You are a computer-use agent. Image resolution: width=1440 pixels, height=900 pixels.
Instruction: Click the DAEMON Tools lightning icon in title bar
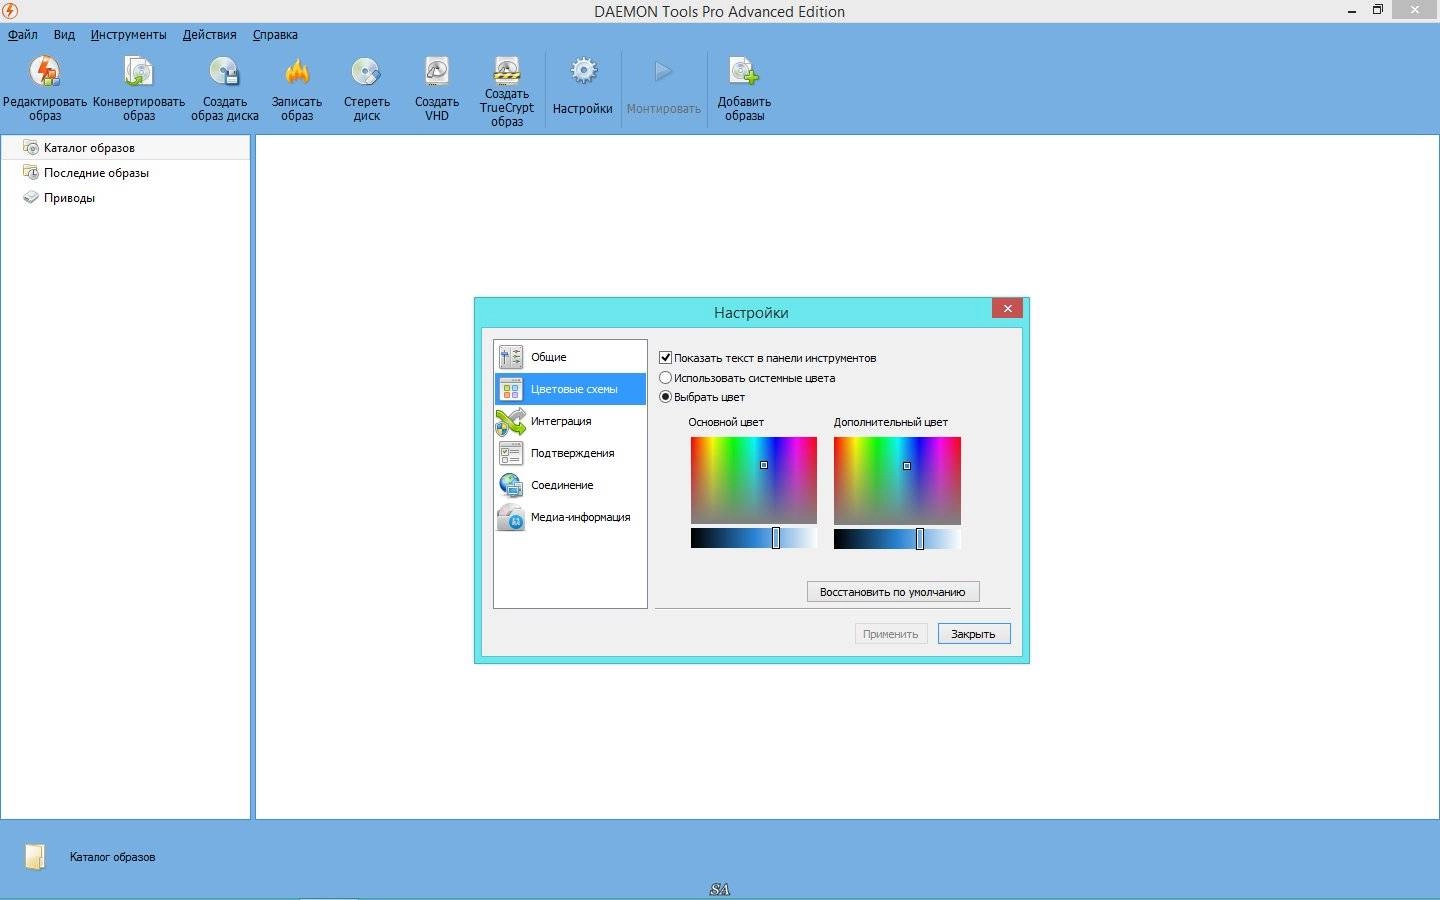click(x=10, y=10)
